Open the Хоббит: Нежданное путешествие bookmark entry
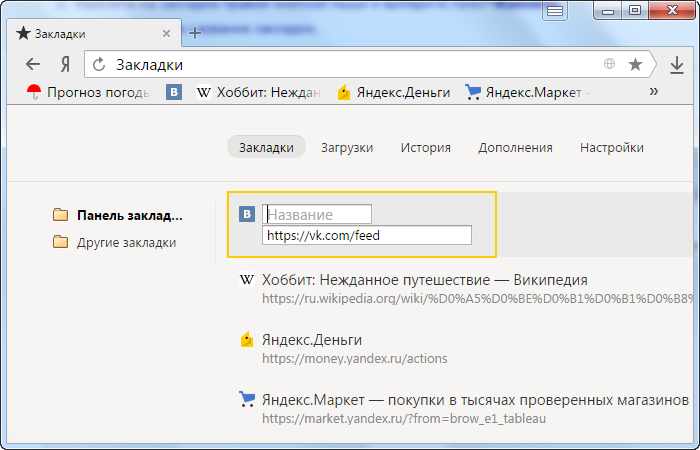 425,280
